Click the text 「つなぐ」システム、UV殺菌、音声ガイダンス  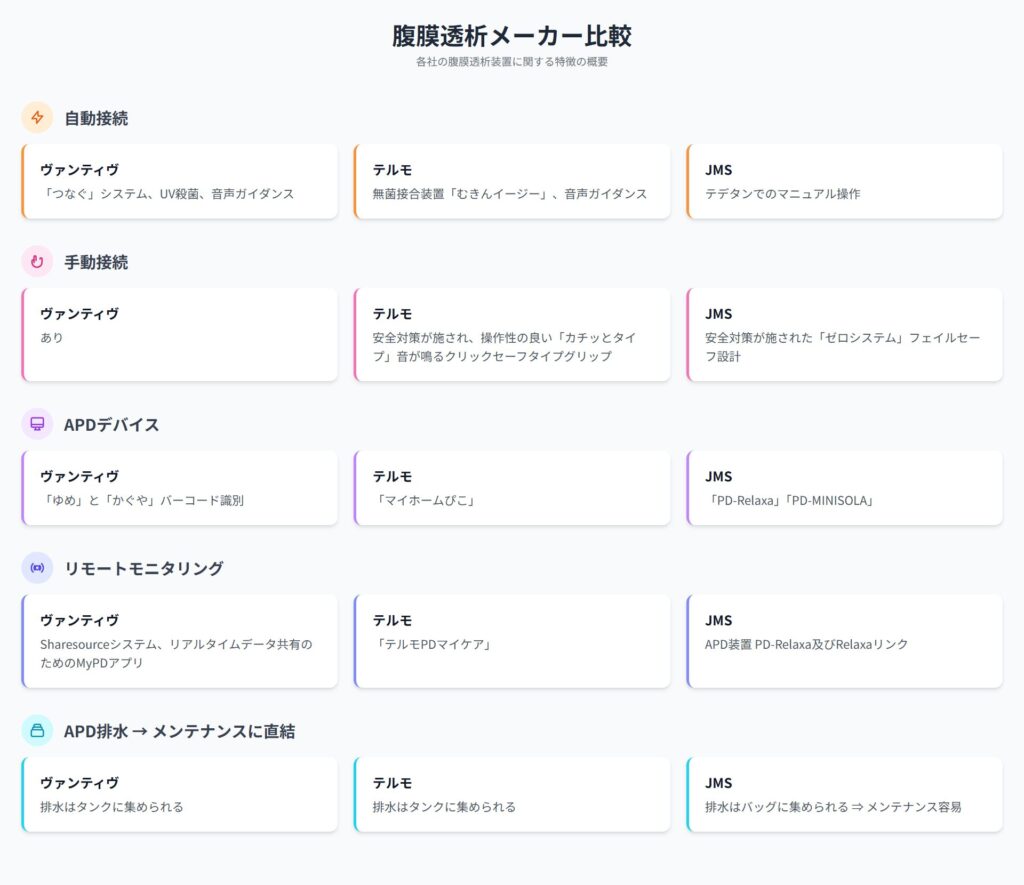[167, 194]
